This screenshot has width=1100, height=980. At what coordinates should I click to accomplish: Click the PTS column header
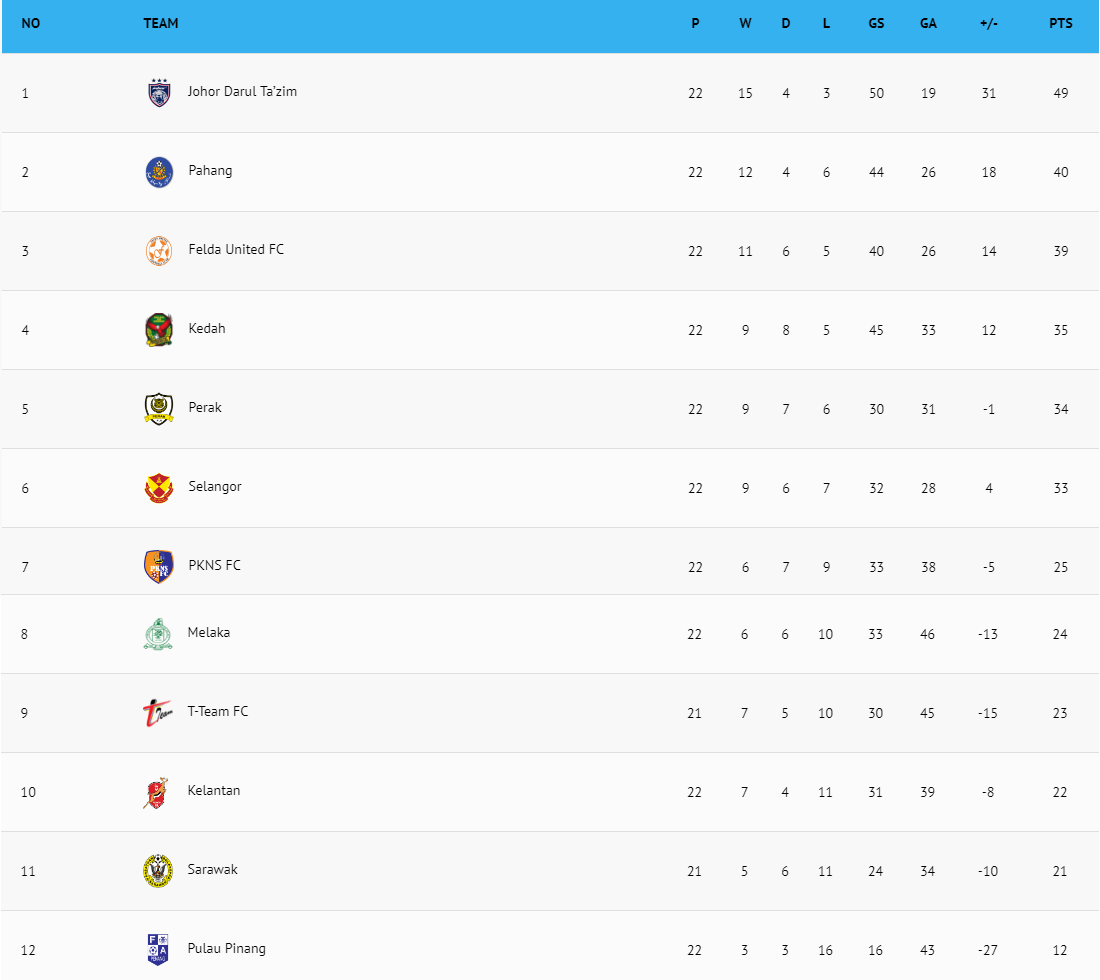click(1060, 24)
